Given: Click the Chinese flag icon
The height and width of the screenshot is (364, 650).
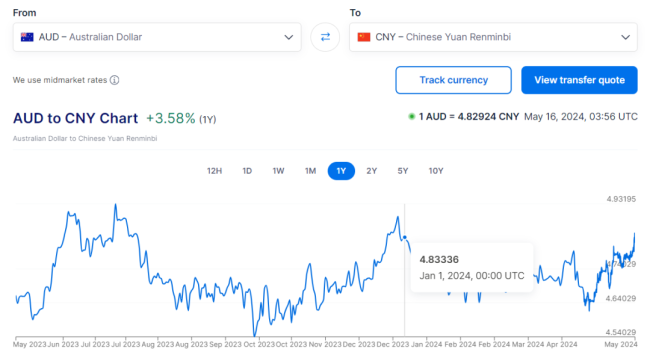Looking at the screenshot, I should point(364,37).
